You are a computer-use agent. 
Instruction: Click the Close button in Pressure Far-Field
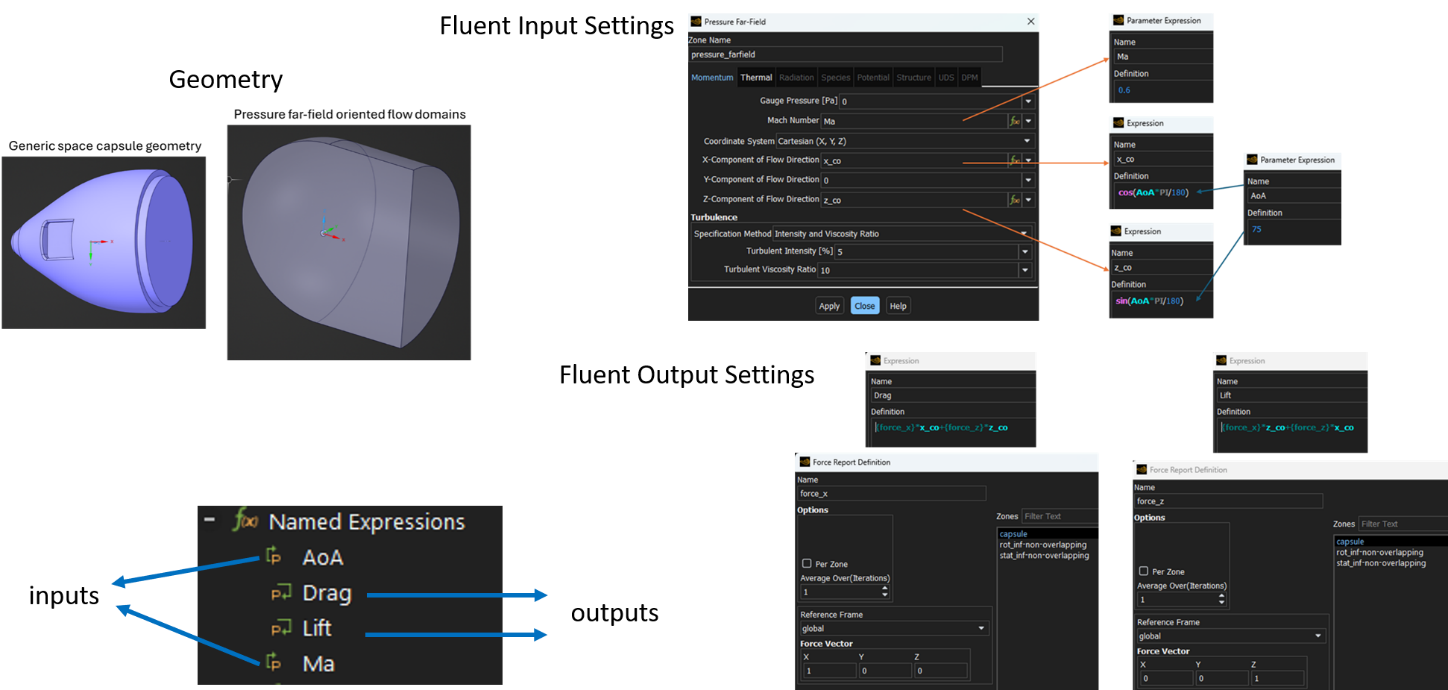[865, 306]
